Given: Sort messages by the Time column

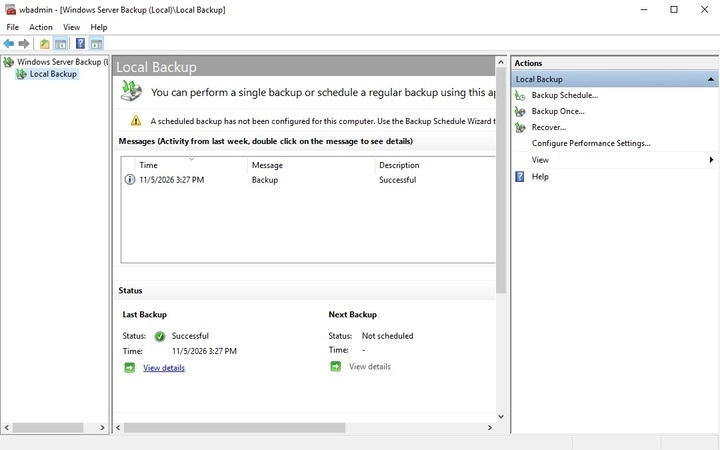Looking at the screenshot, I should pos(191,165).
